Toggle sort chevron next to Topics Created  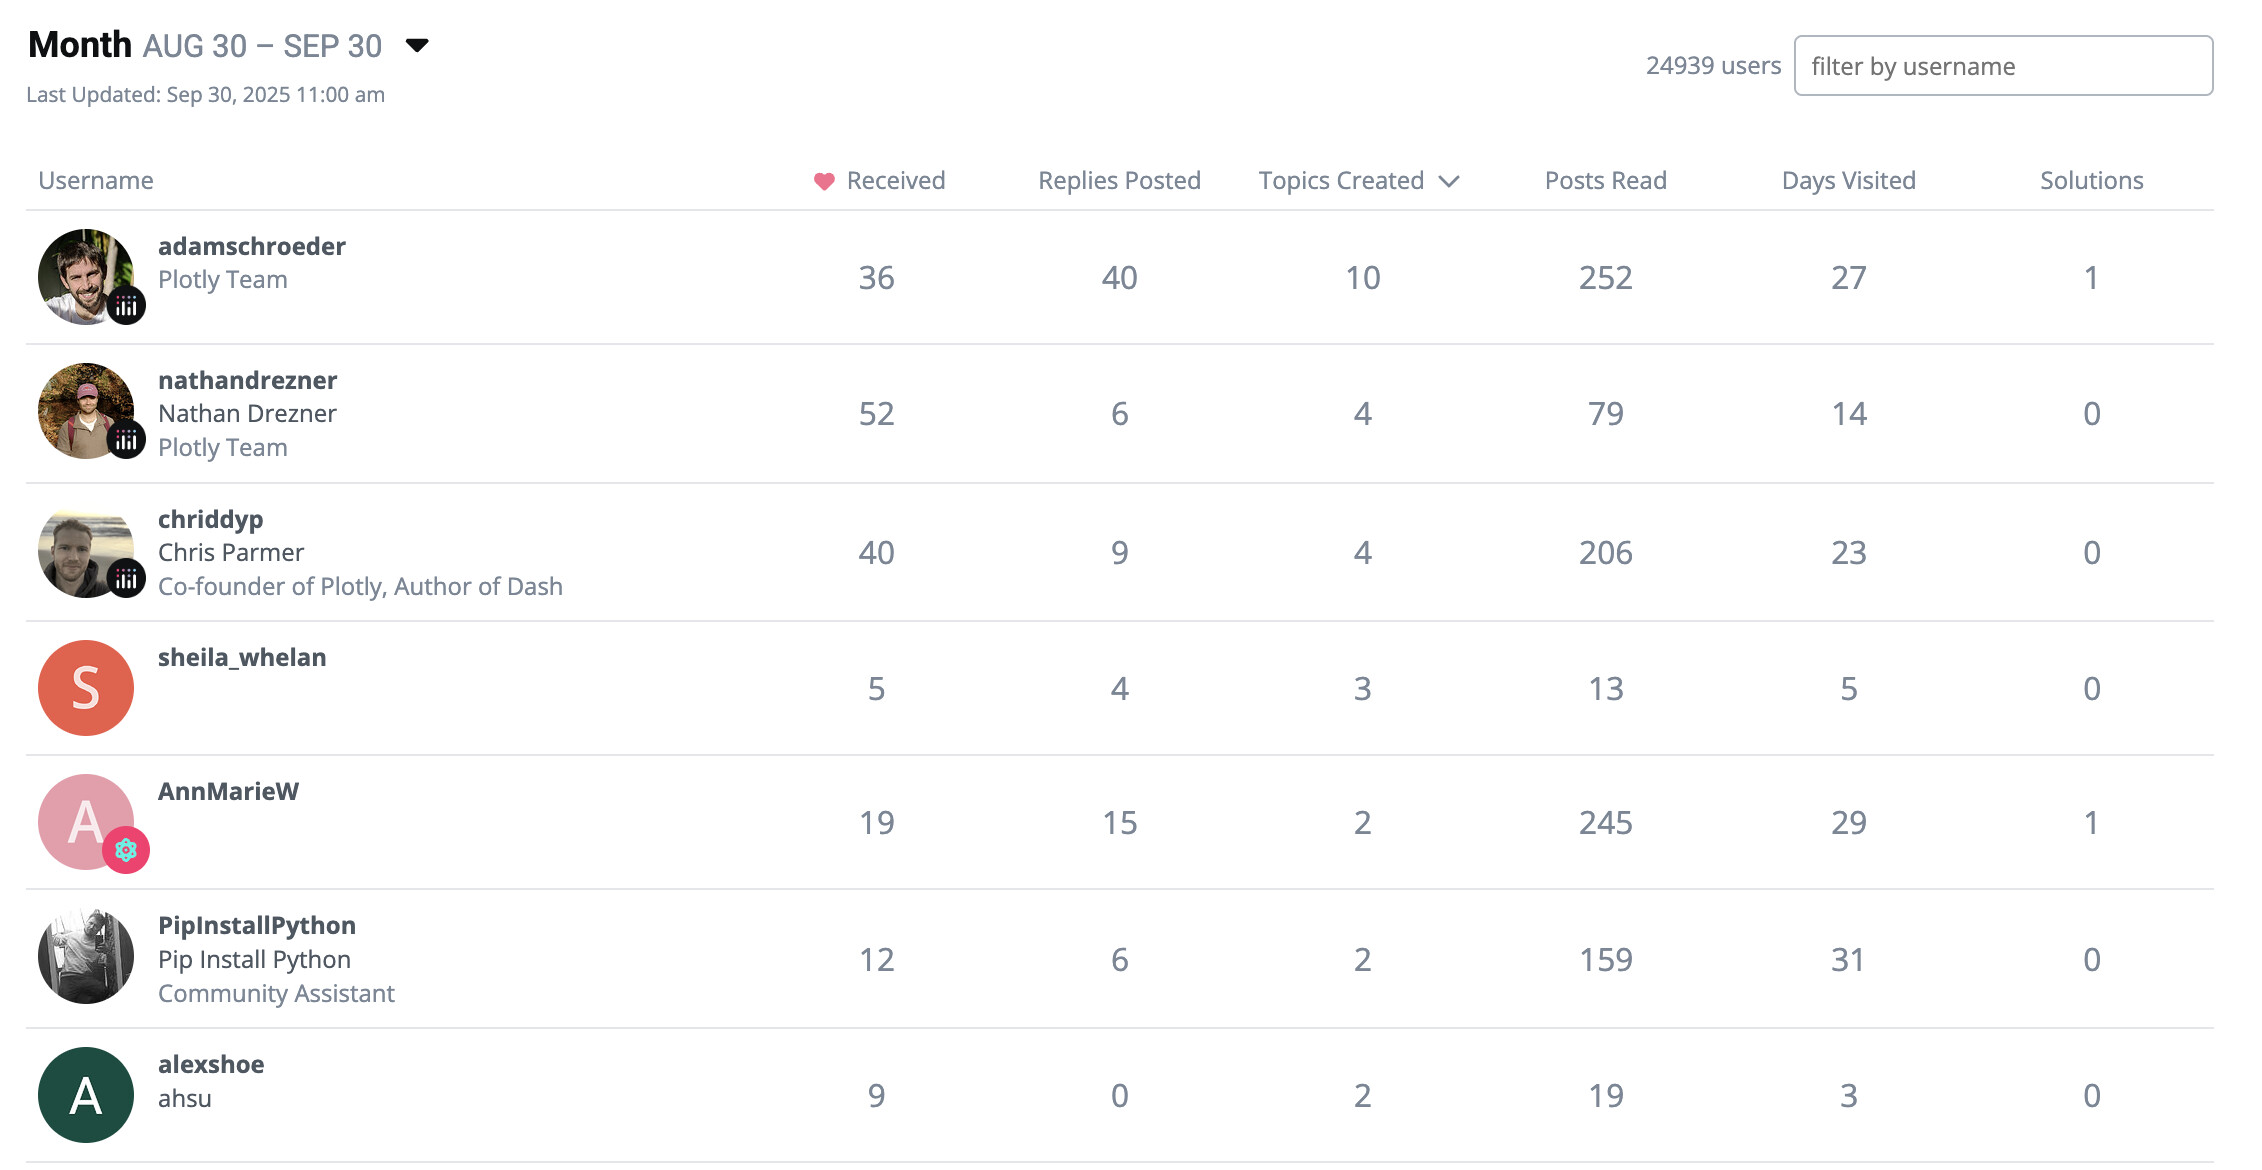1449,181
